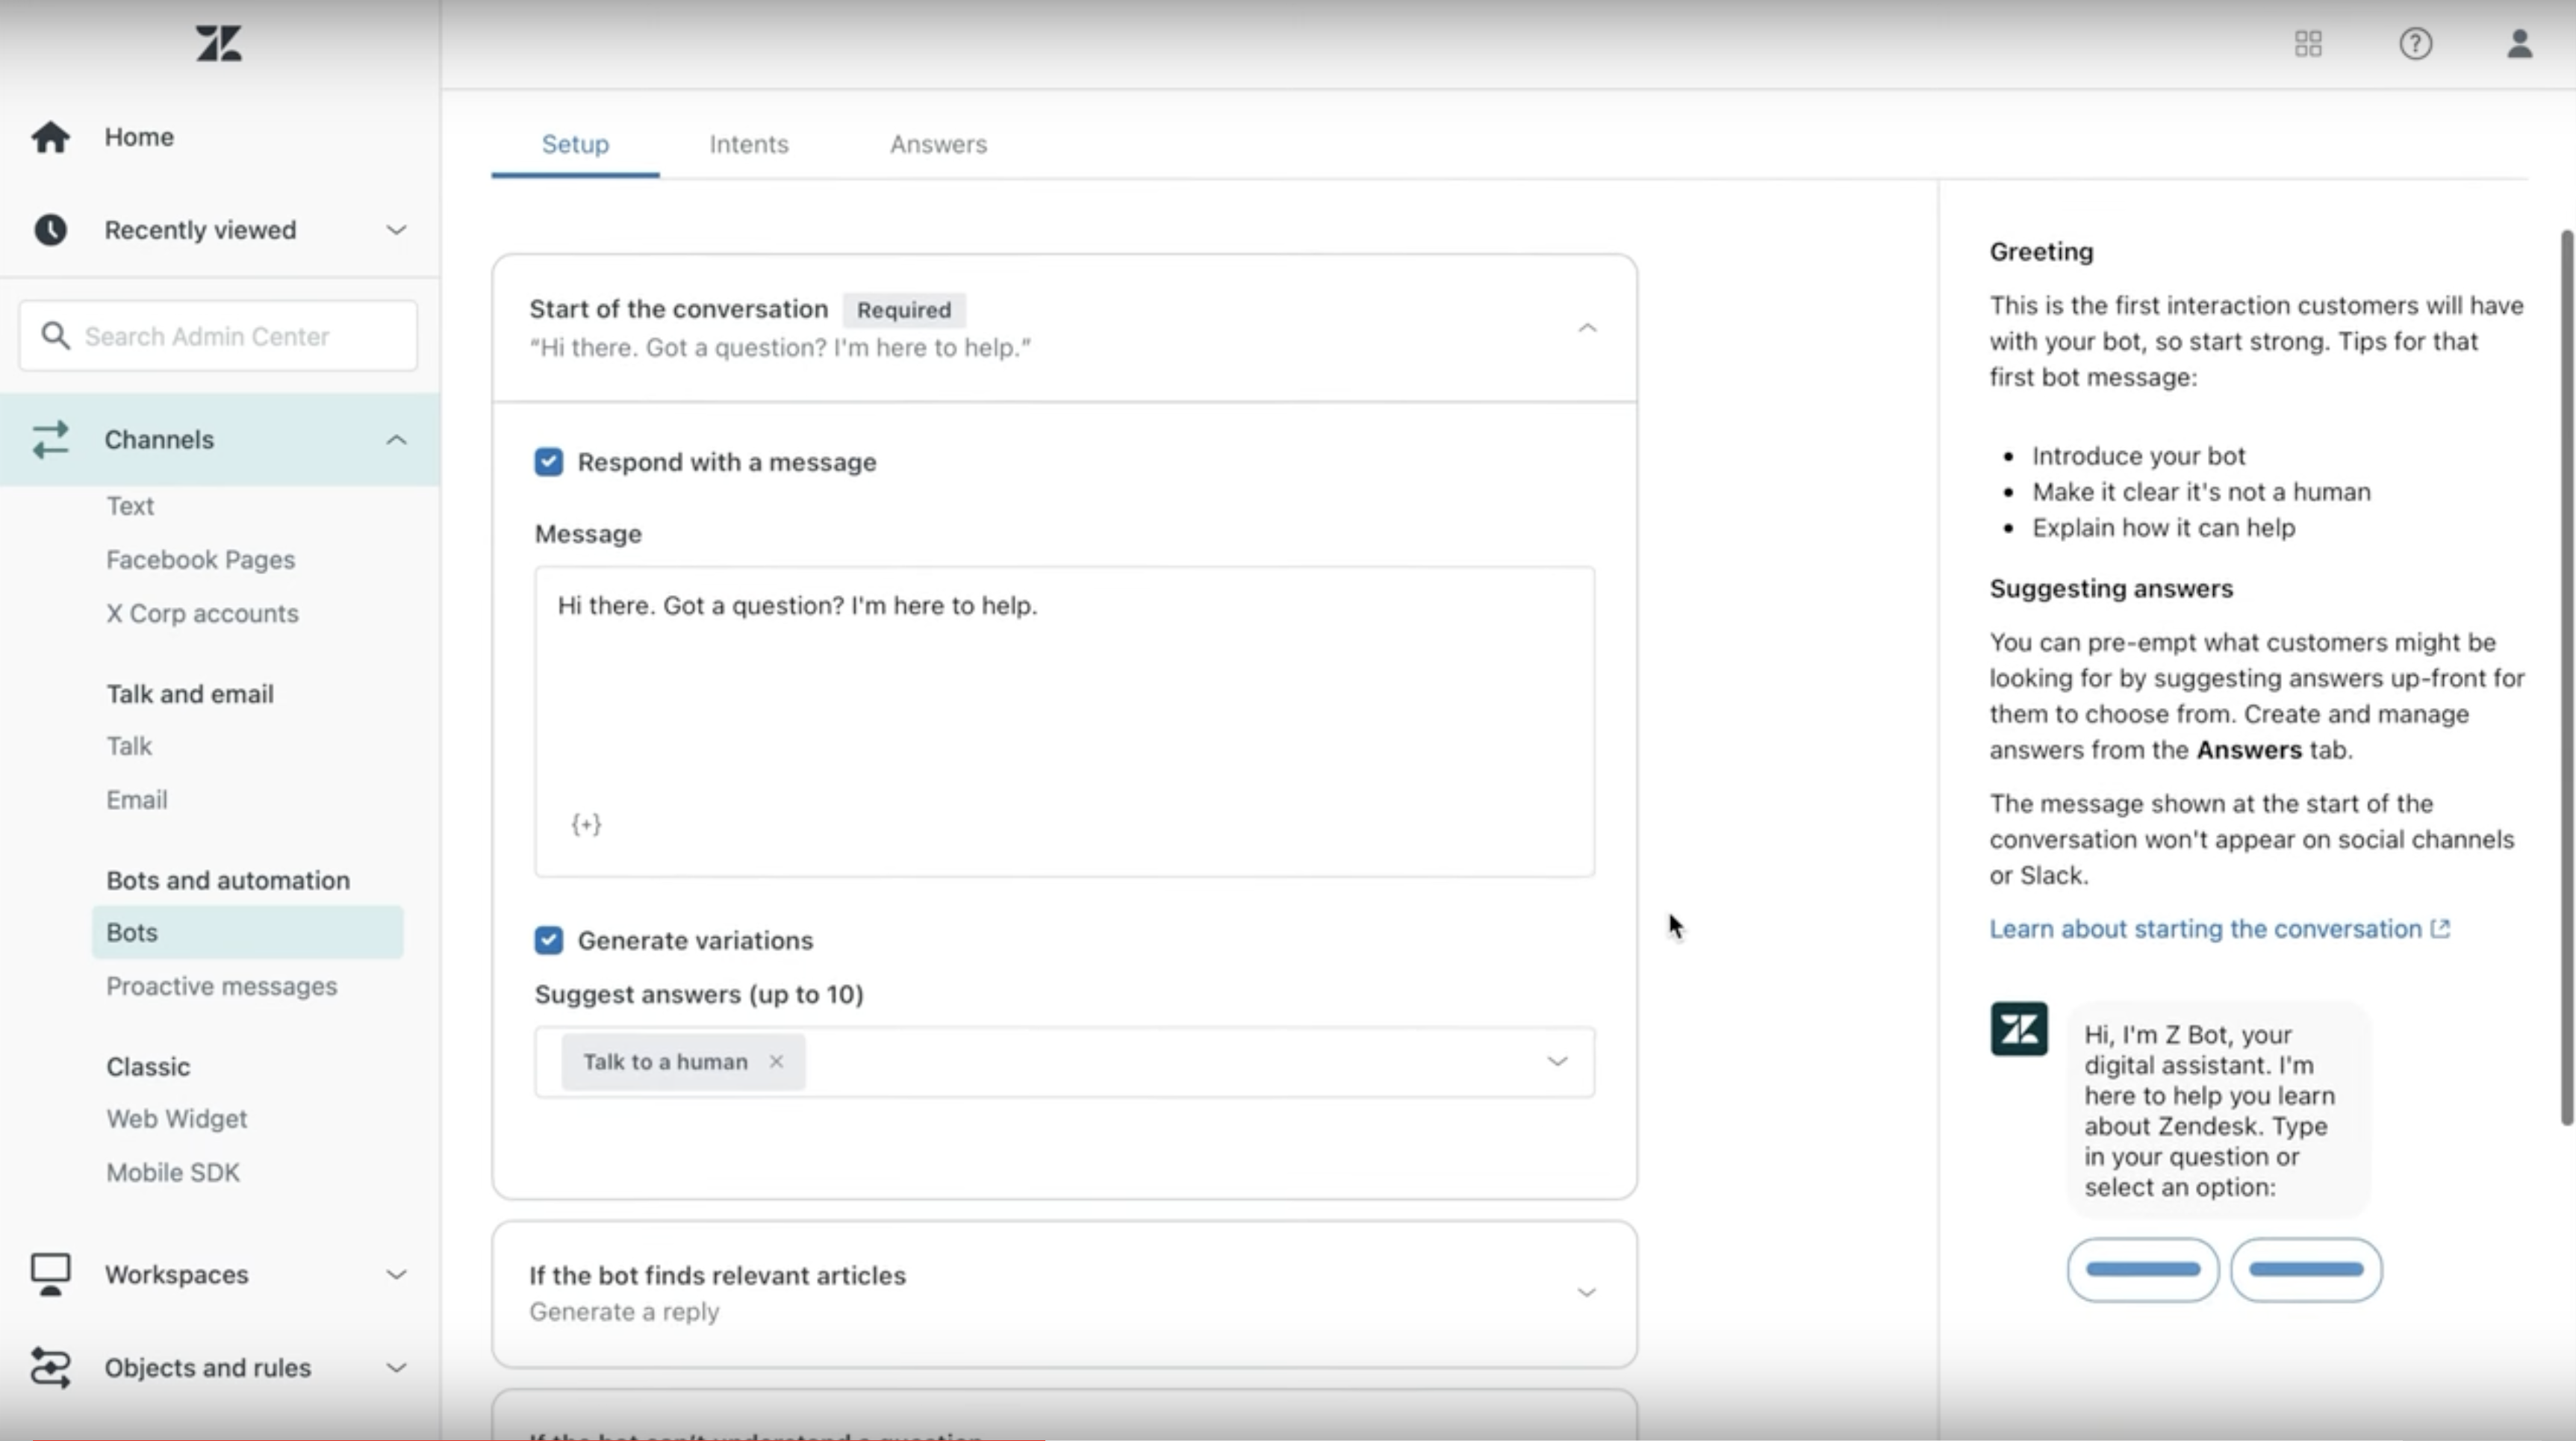Open the help question mark icon

[2415, 44]
